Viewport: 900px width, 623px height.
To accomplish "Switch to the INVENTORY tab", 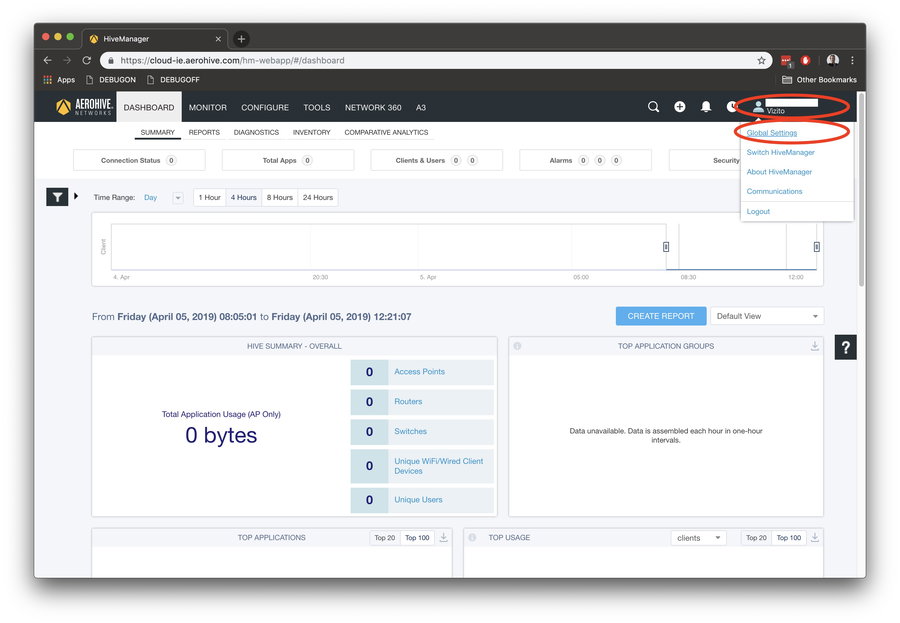I will point(311,132).
